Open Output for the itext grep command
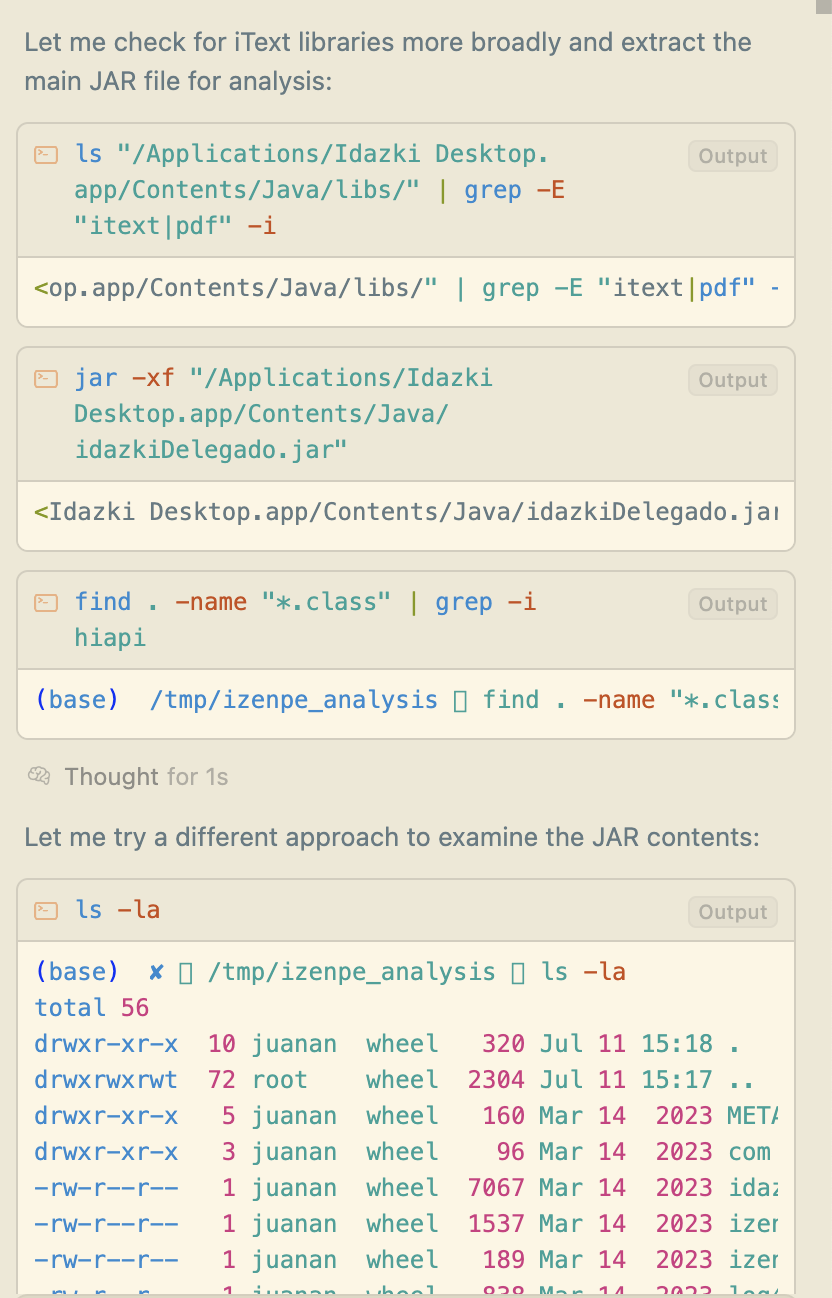 (731, 156)
